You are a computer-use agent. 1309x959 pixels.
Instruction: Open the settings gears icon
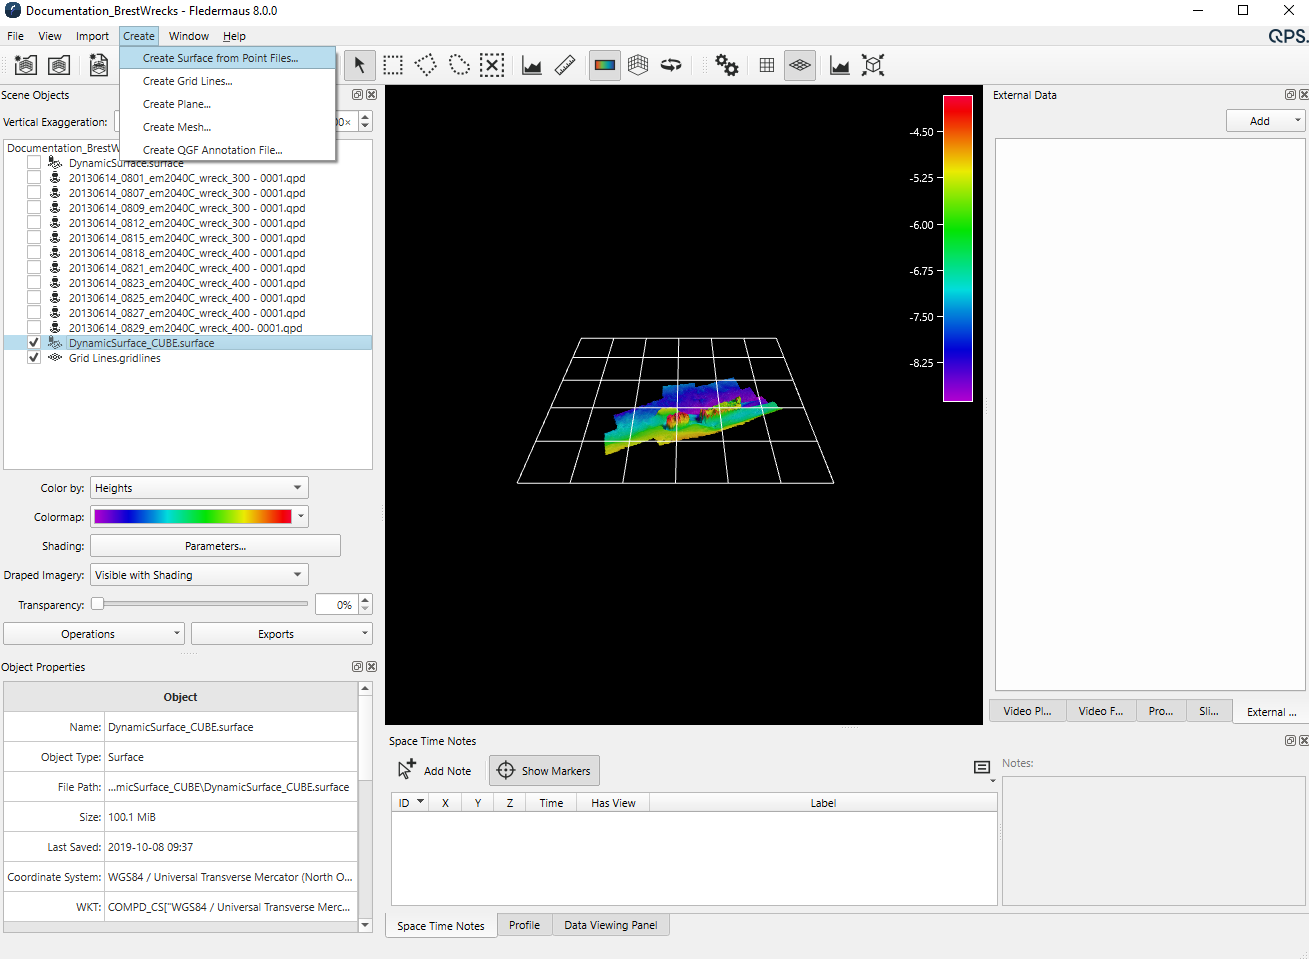tap(727, 66)
